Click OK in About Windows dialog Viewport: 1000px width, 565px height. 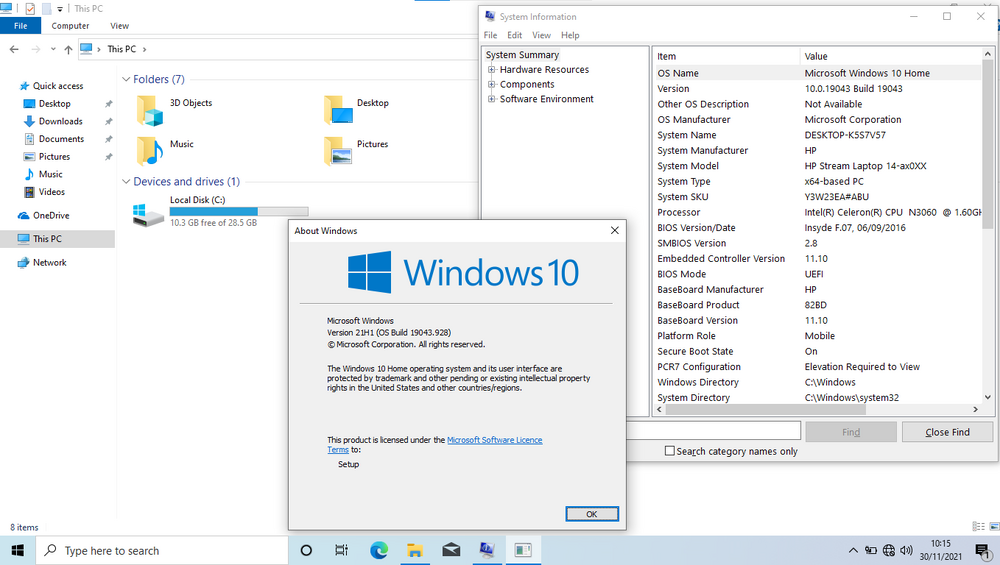point(592,514)
